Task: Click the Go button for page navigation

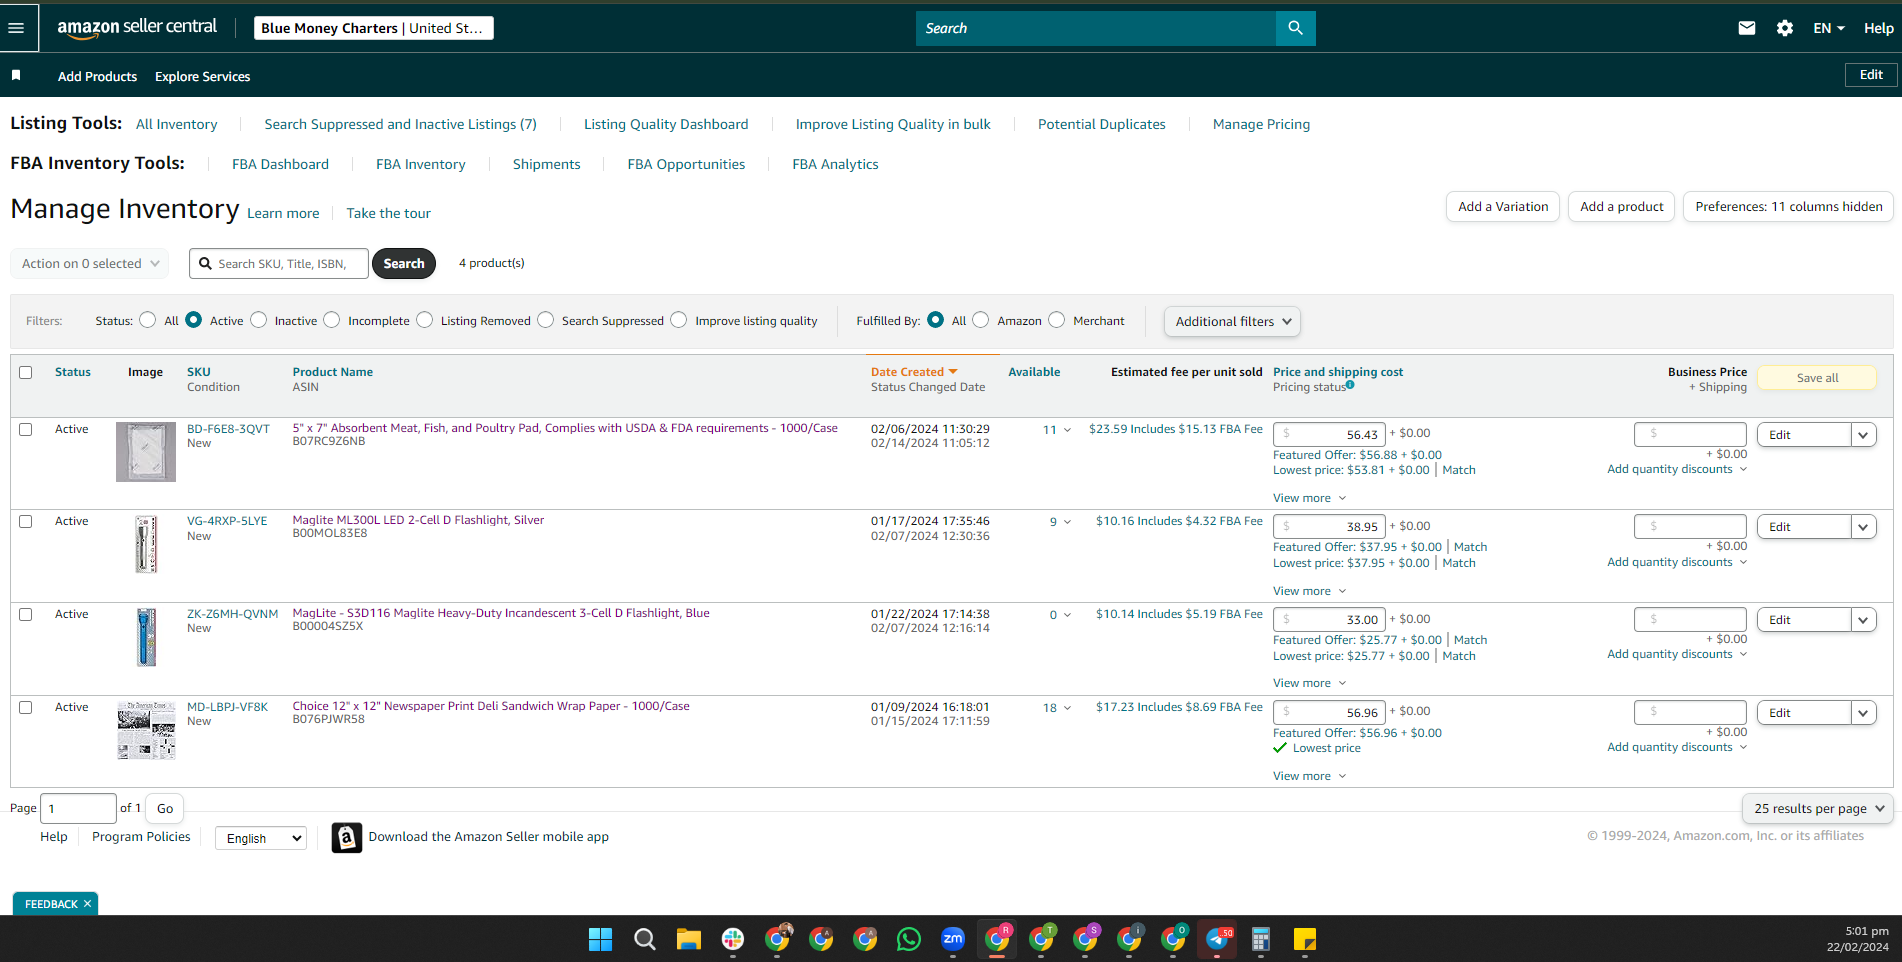Action: [165, 808]
